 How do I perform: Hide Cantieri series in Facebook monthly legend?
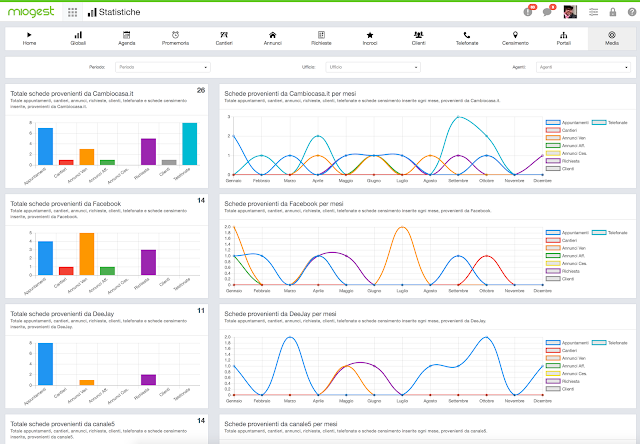click(561, 240)
